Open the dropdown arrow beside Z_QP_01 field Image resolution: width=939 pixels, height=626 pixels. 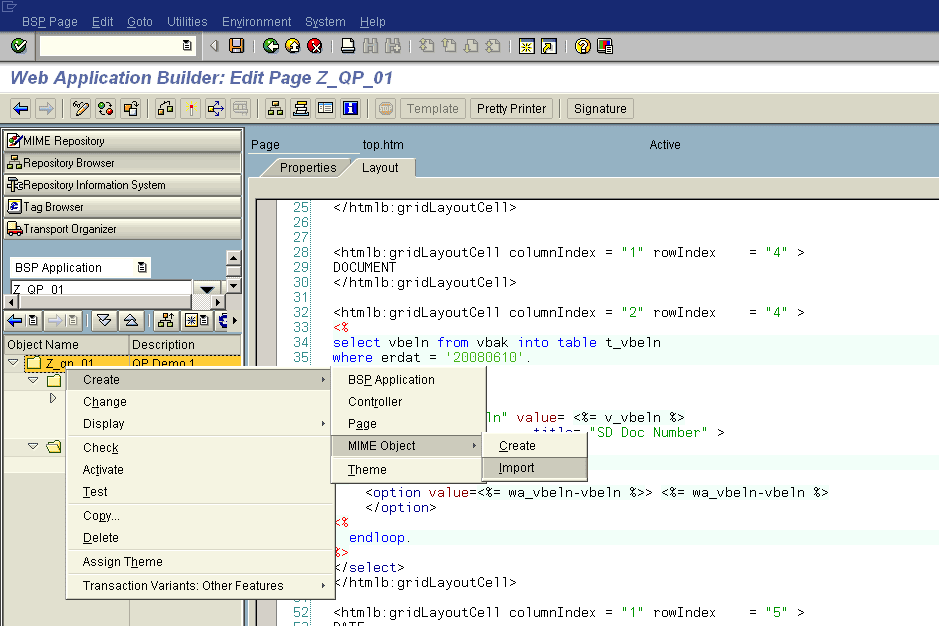click(207, 289)
